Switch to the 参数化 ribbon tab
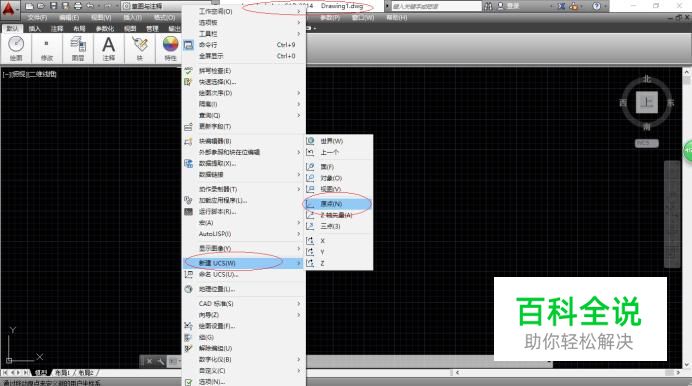This screenshot has width=692, height=386. pyautogui.click(x=105, y=29)
